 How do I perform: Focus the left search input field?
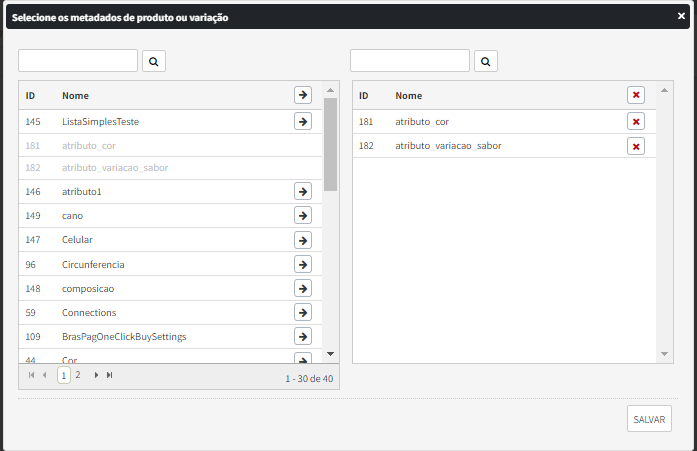click(x=78, y=60)
